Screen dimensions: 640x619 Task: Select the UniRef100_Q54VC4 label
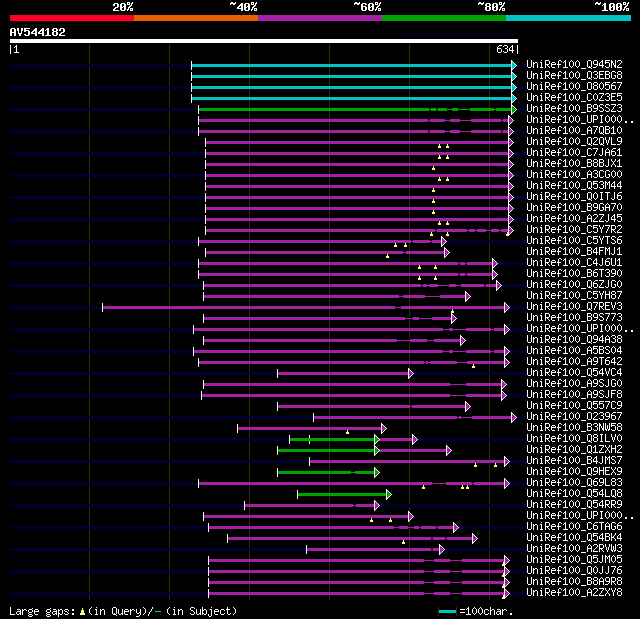574,373
